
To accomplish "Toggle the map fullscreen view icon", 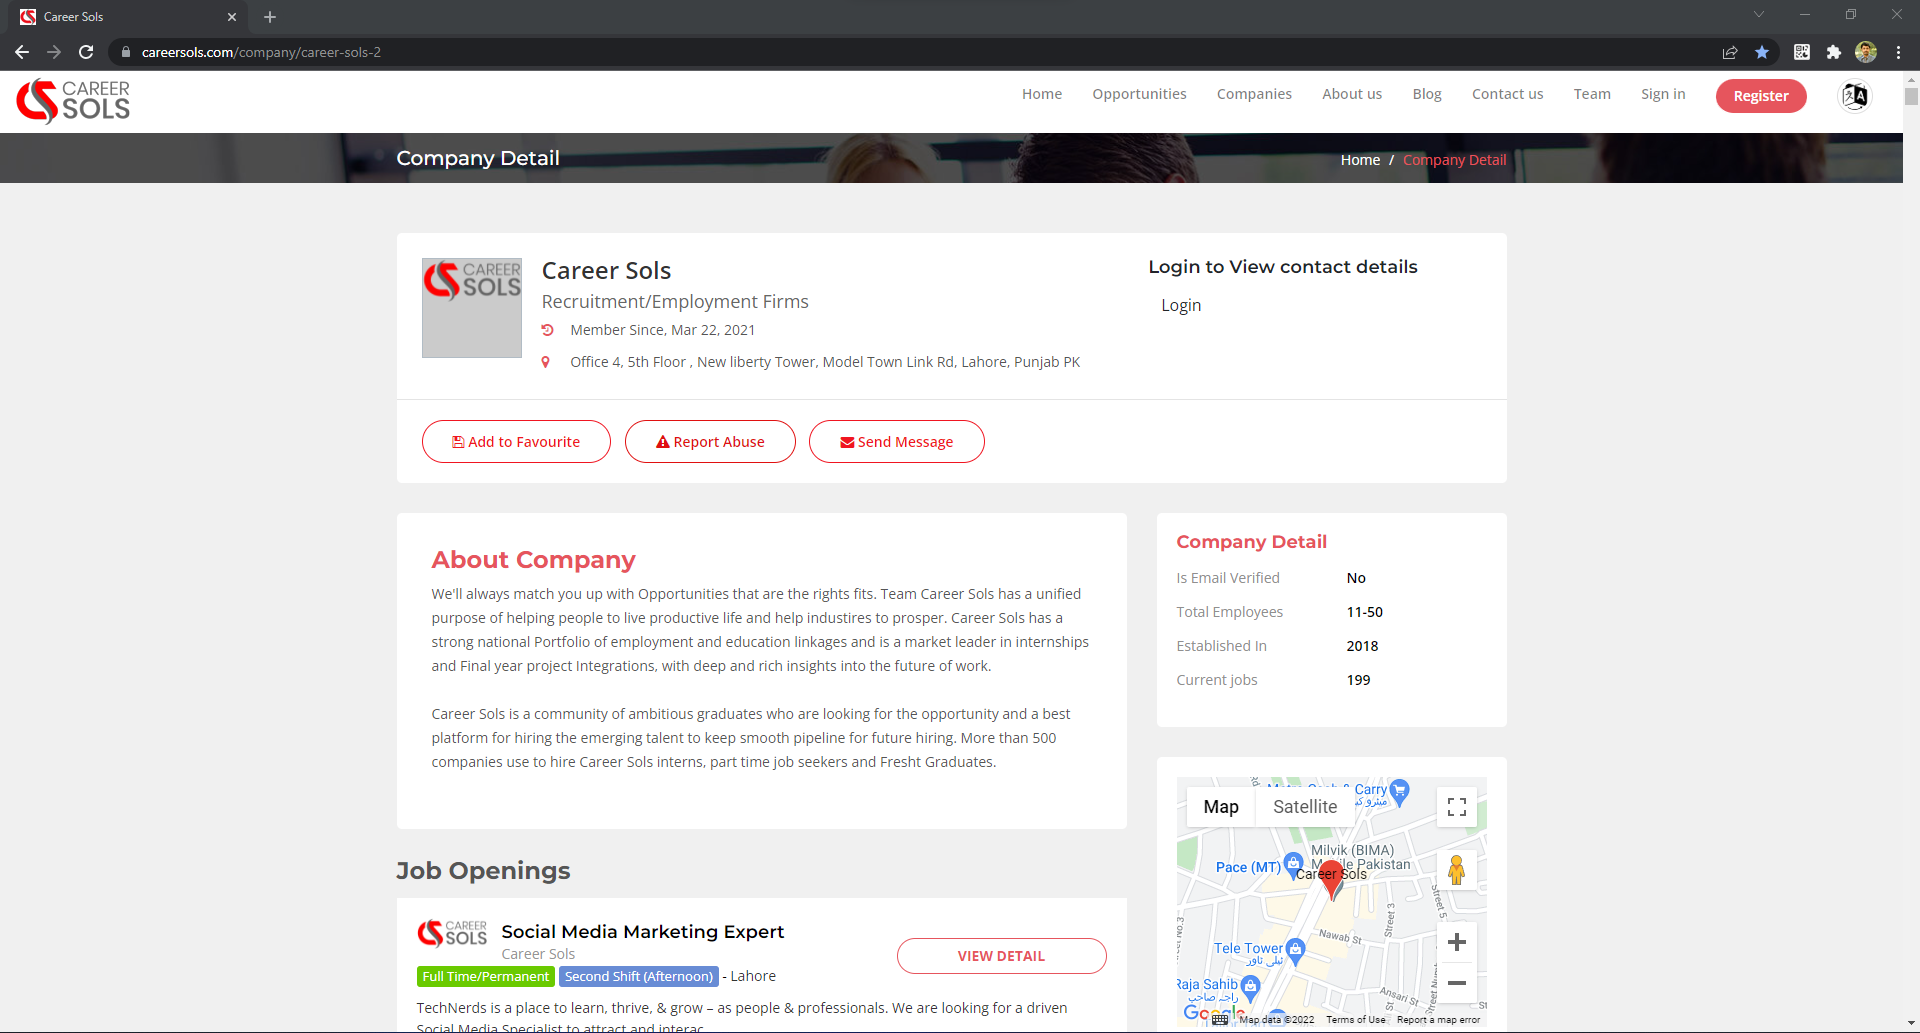I will [1456, 807].
